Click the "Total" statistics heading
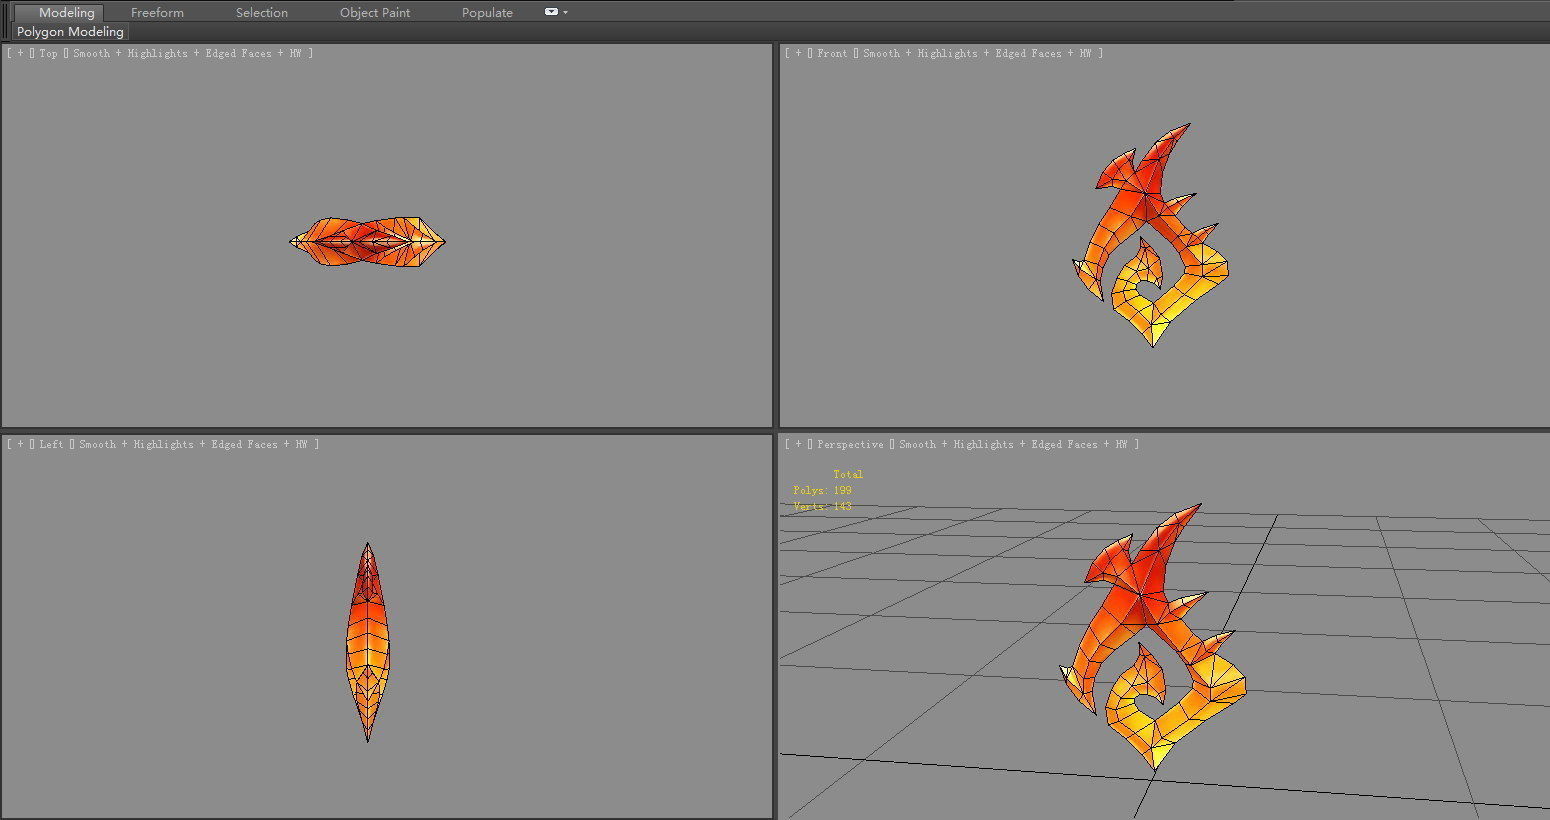Viewport: 1550px width, 820px height. [x=848, y=475]
